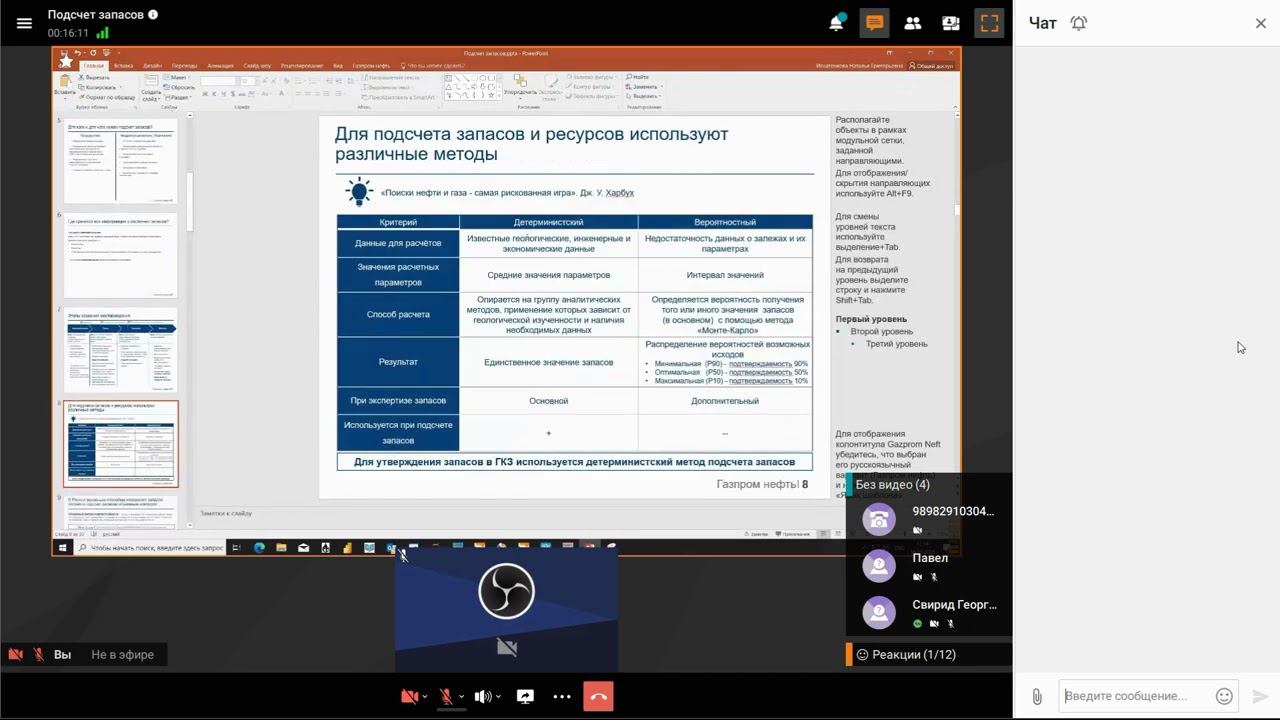Screen dimensions: 1280x720
Task: Select participant 98982910304 in the list
Action: (929, 519)
